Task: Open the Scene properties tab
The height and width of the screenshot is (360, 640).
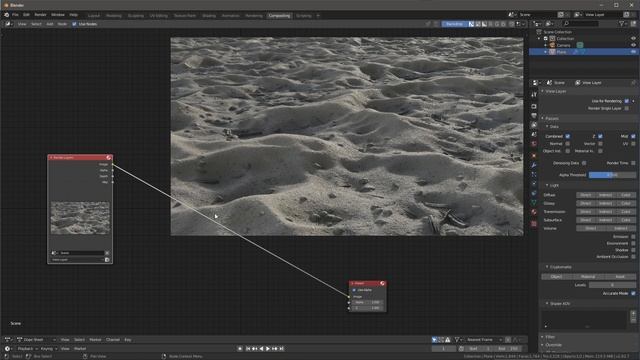Action: coord(534,134)
